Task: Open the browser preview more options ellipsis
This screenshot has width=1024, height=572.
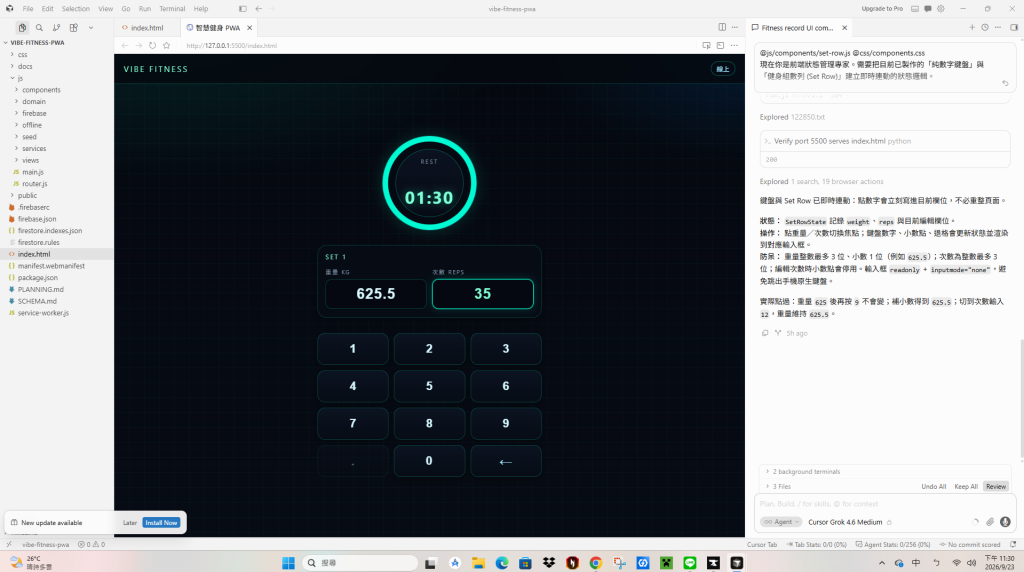Action: [735, 46]
